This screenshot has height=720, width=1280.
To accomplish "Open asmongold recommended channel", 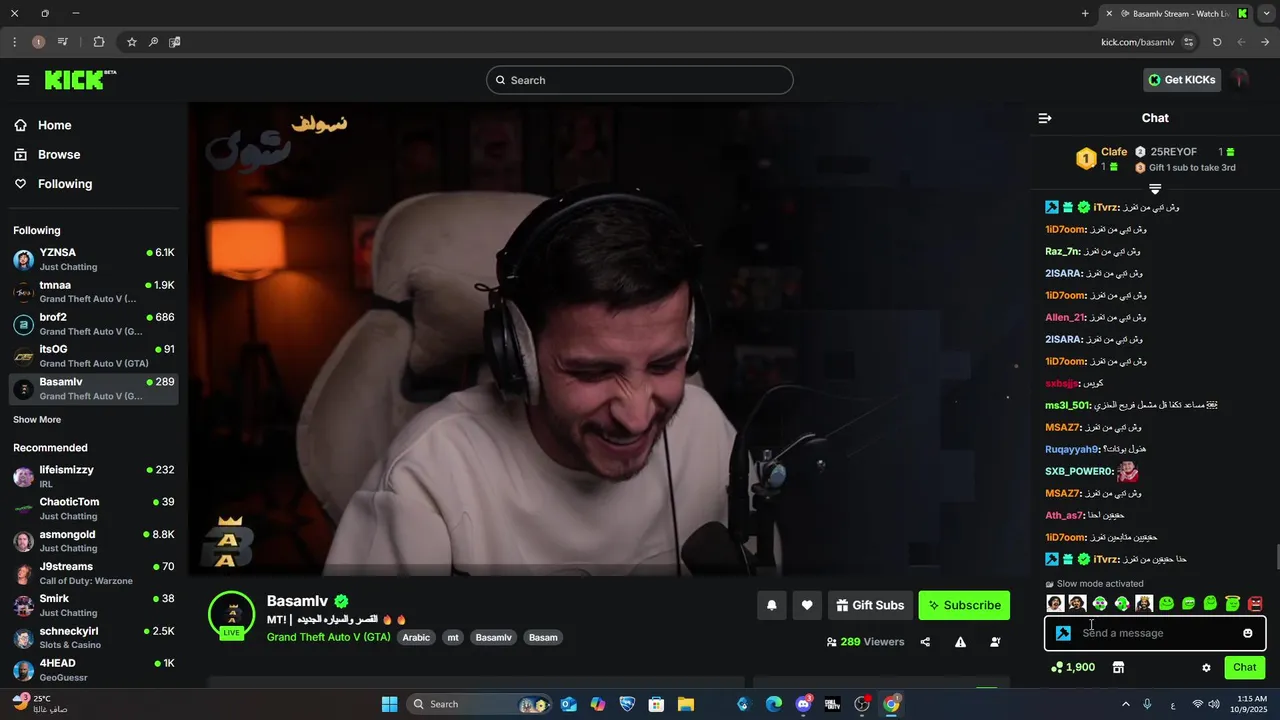I will point(94,541).
